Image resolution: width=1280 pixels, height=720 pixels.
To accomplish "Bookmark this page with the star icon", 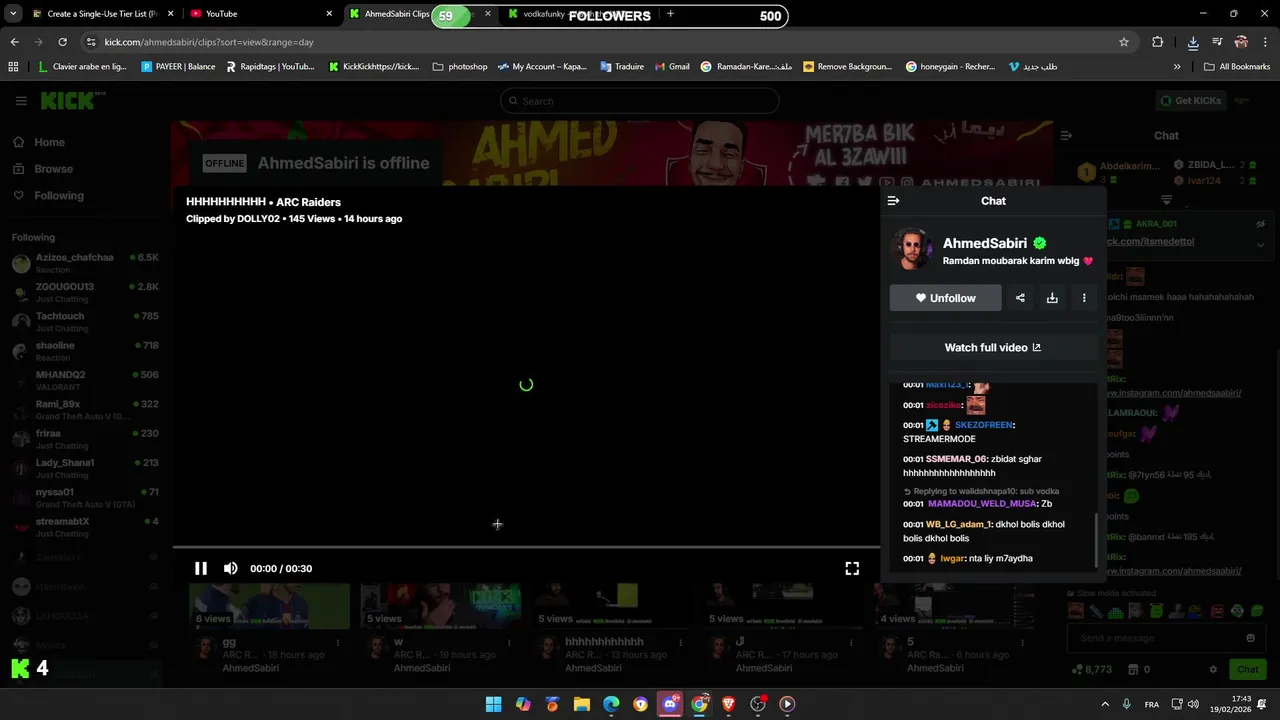I will click(x=1124, y=42).
